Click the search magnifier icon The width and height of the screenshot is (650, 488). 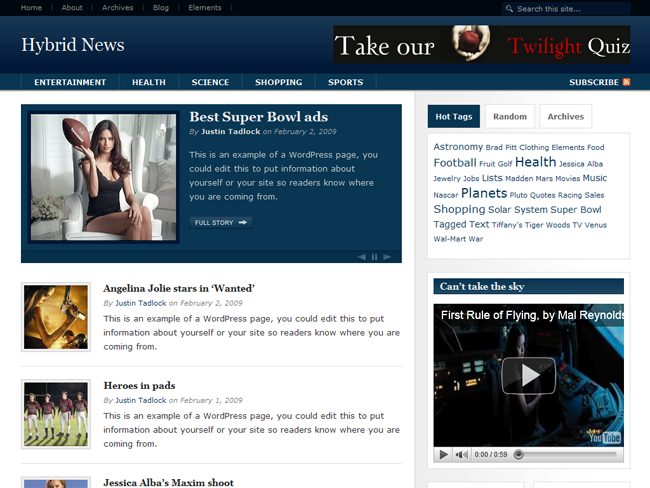coord(509,9)
